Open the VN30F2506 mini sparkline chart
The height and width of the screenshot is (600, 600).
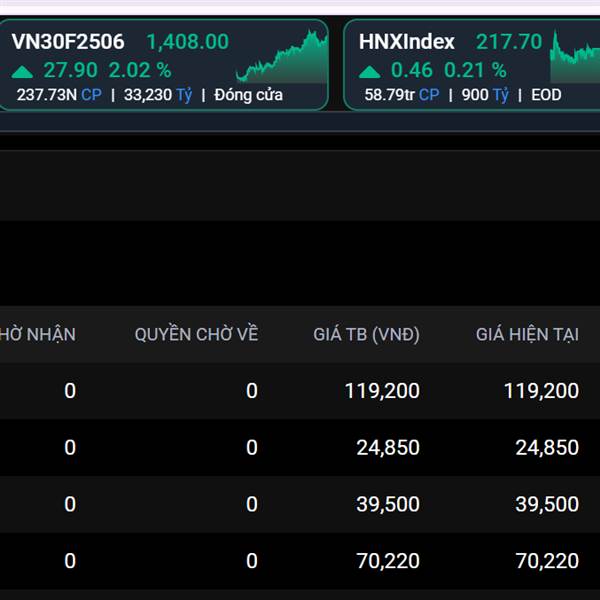tap(282, 57)
